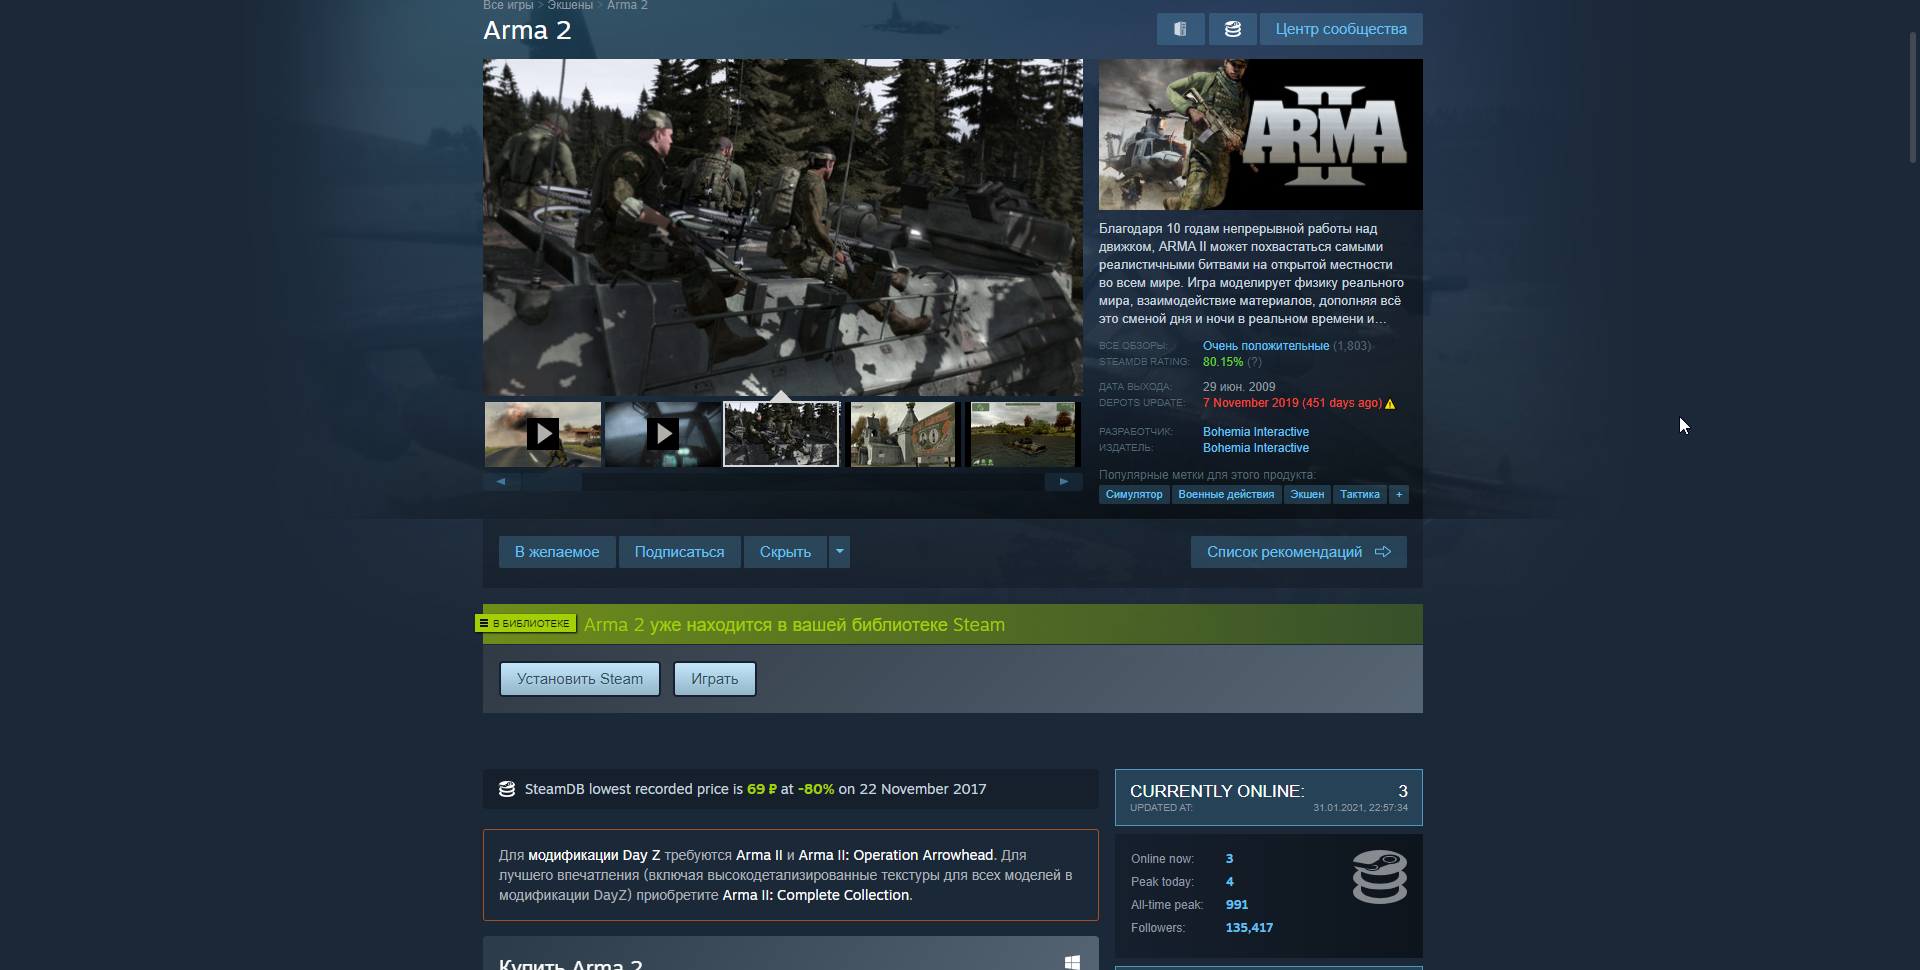Play the second trailer showing a cockpit

(x=662, y=434)
